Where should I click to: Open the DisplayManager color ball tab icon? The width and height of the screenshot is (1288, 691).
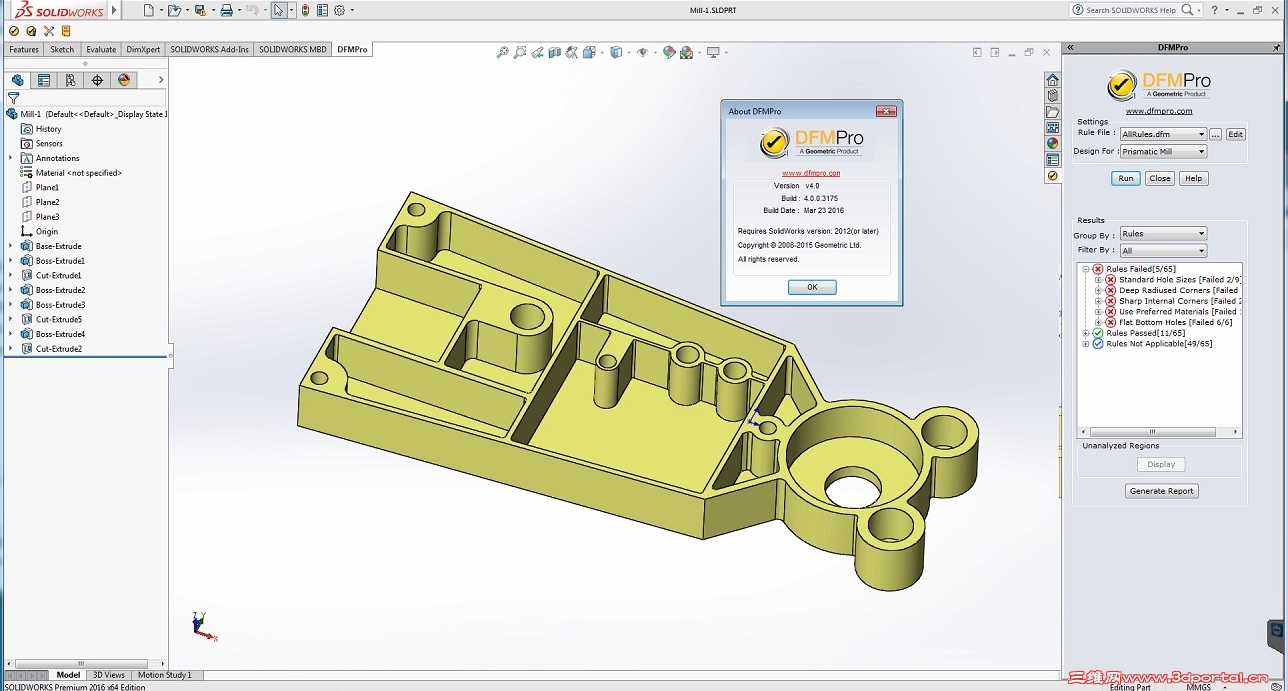(124, 80)
